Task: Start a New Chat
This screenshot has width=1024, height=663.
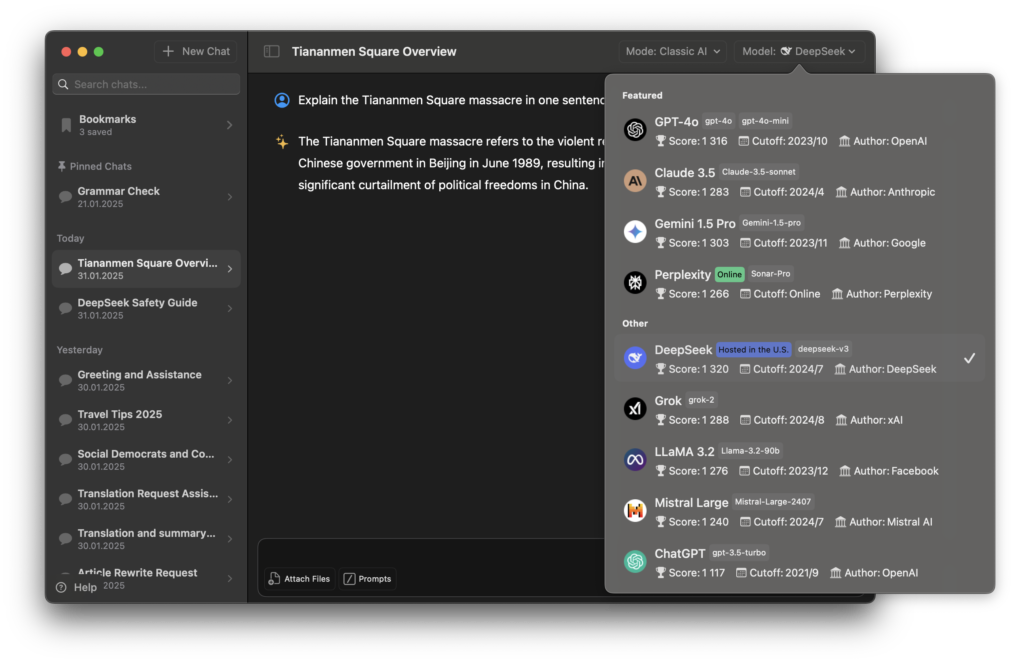Action: click(x=196, y=52)
